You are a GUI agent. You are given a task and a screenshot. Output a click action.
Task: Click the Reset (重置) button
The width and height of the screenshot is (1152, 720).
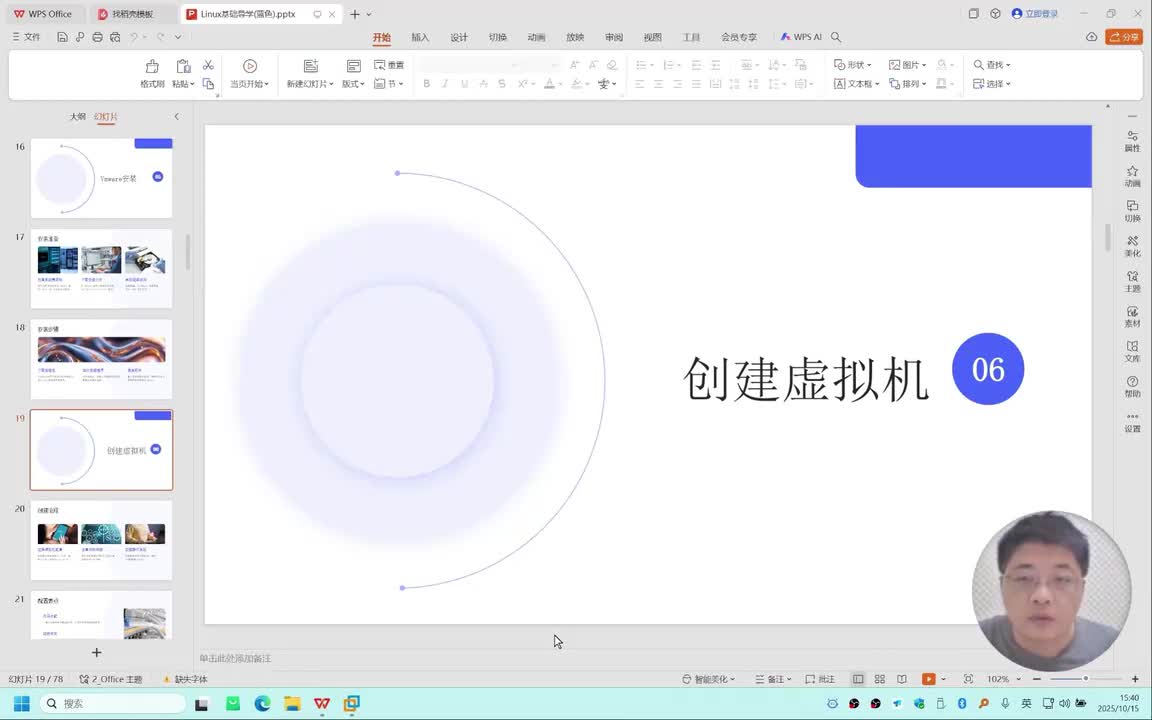[x=389, y=65]
